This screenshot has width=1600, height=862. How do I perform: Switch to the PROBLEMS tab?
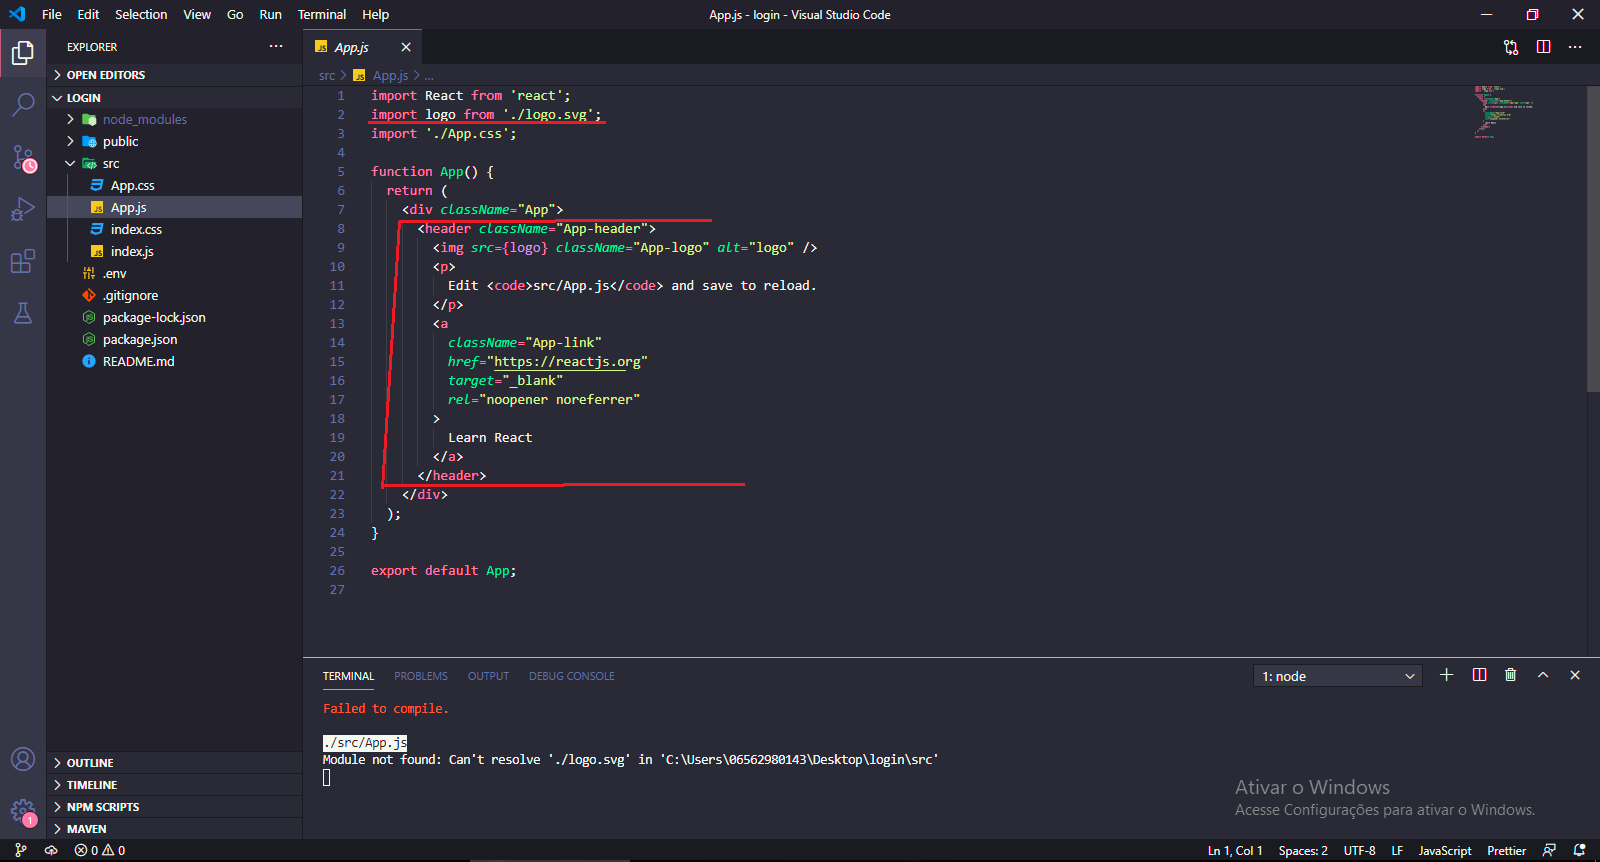420,676
